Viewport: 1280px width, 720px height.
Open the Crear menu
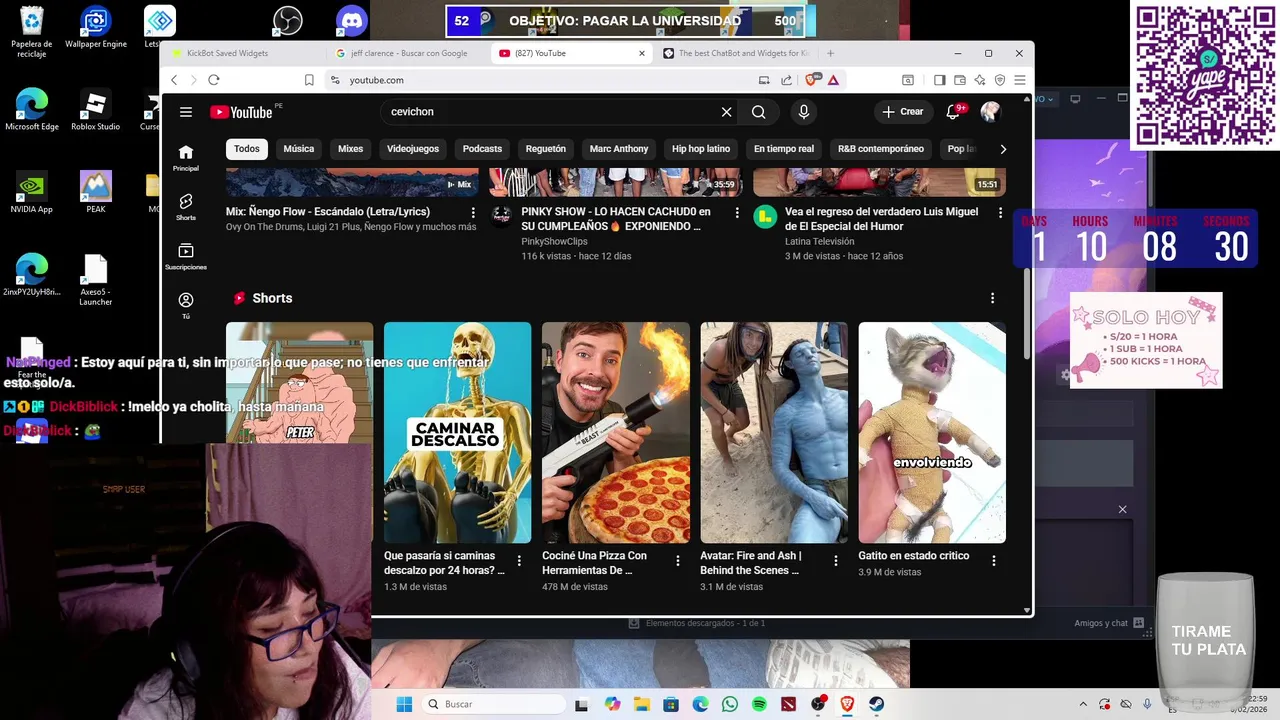pyautogui.click(x=903, y=112)
